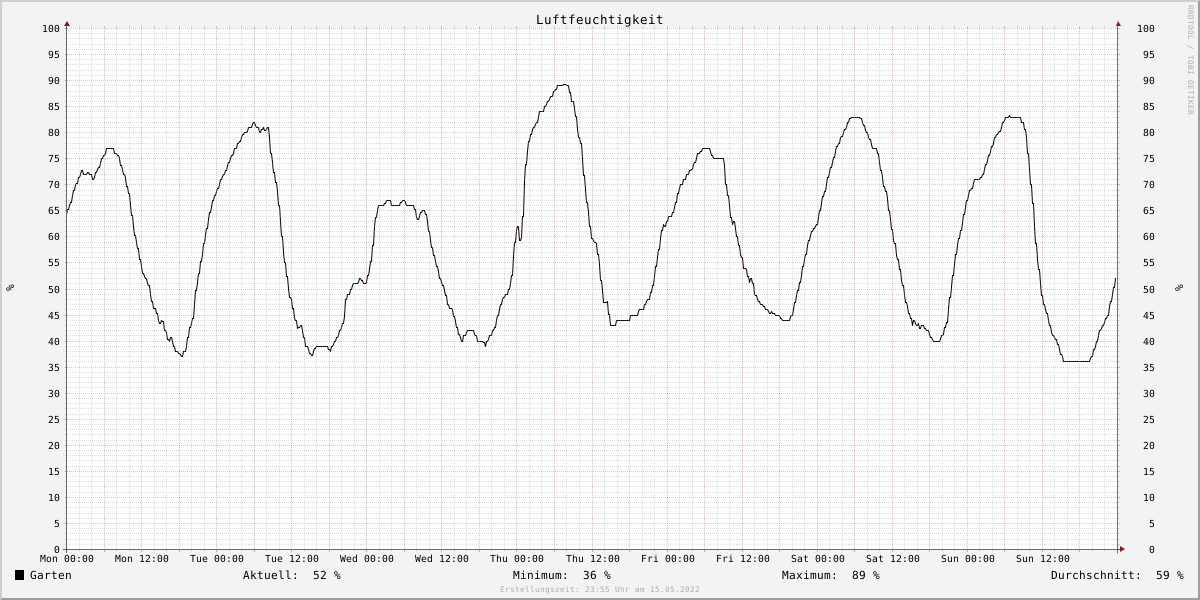Select the minimum value "36 %"
This screenshot has width=1200, height=600.
point(597,575)
